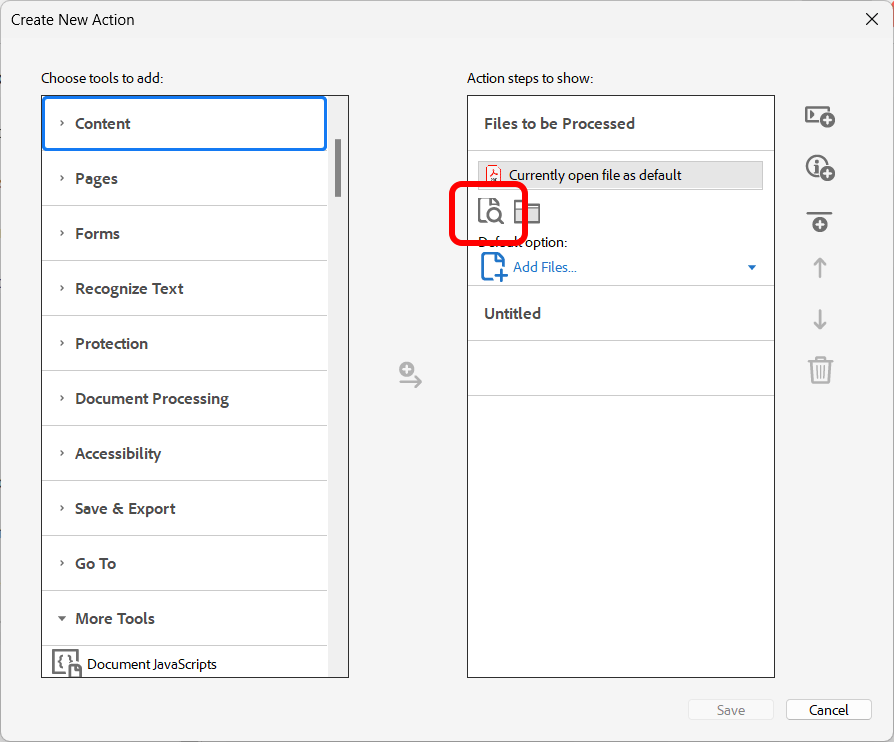Click the tools list vertical scrollbar
Screen dimensions: 894x742
[338, 168]
